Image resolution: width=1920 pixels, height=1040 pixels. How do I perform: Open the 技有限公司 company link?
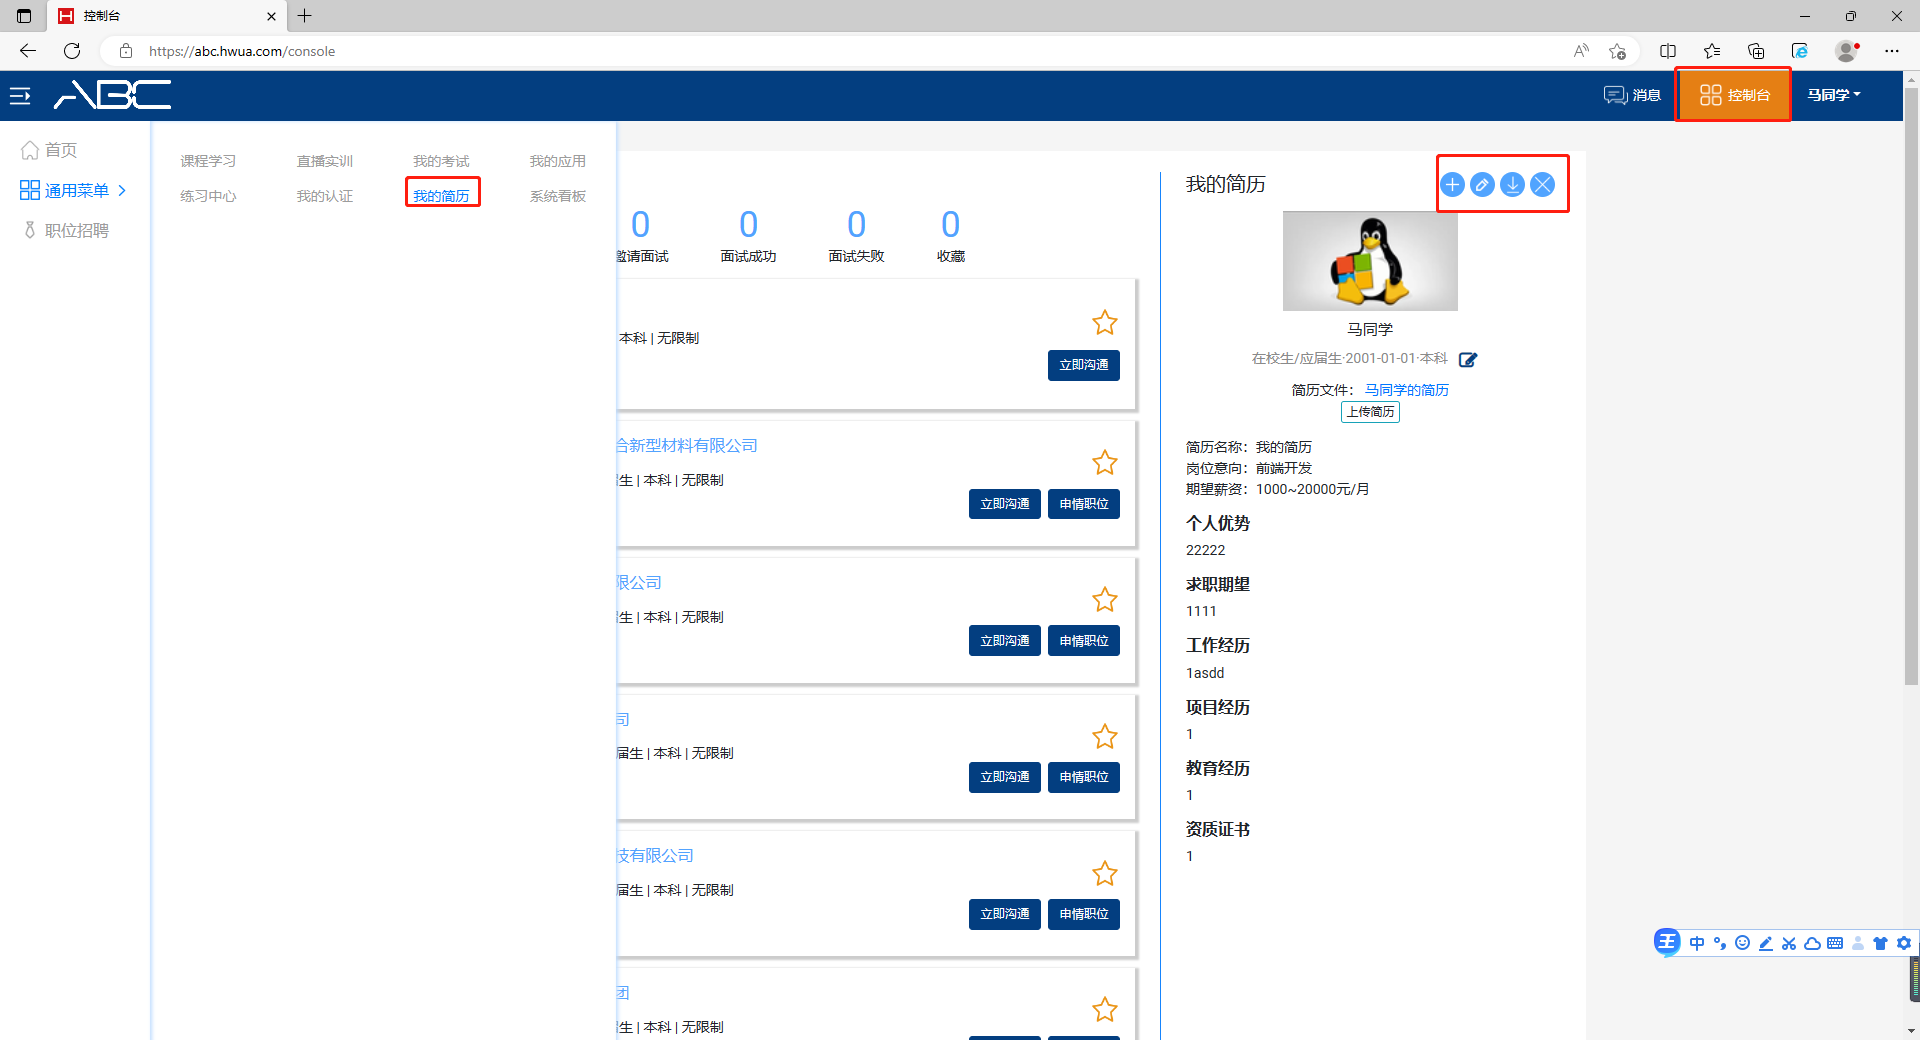click(x=655, y=856)
